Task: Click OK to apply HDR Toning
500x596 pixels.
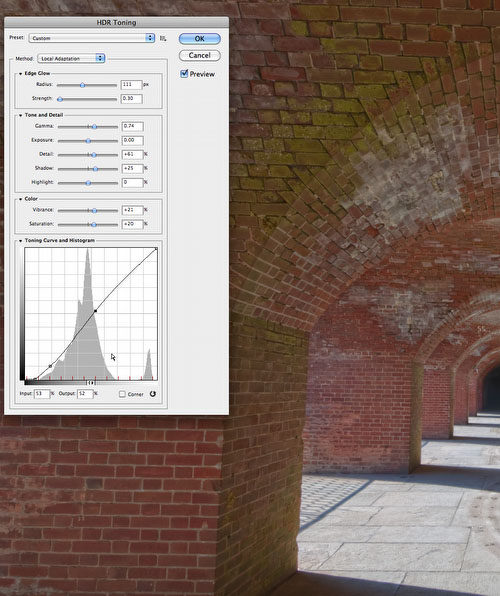Action: pyautogui.click(x=199, y=39)
